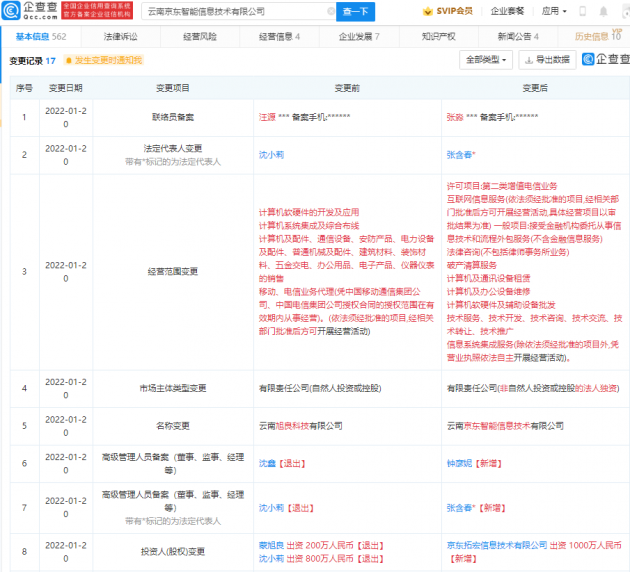
Task: Select 云南京东智能信息技术有限公司 new name cell
Action: coord(505,426)
